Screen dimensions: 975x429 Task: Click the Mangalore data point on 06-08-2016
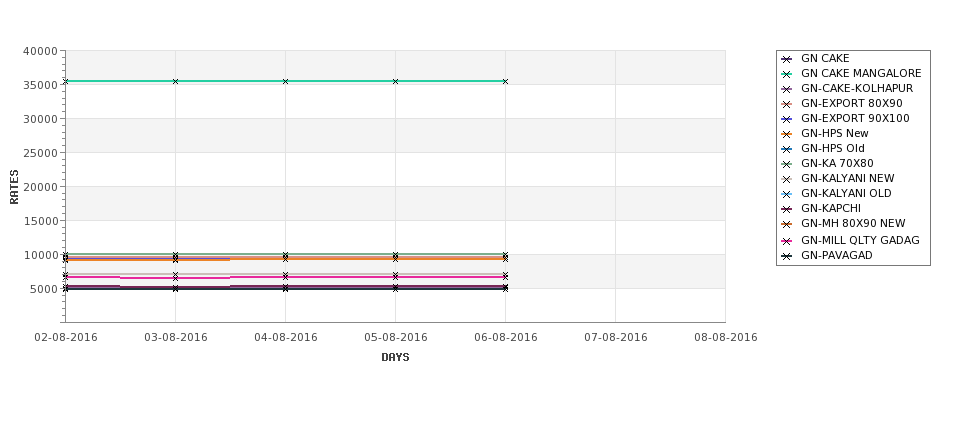(x=506, y=81)
